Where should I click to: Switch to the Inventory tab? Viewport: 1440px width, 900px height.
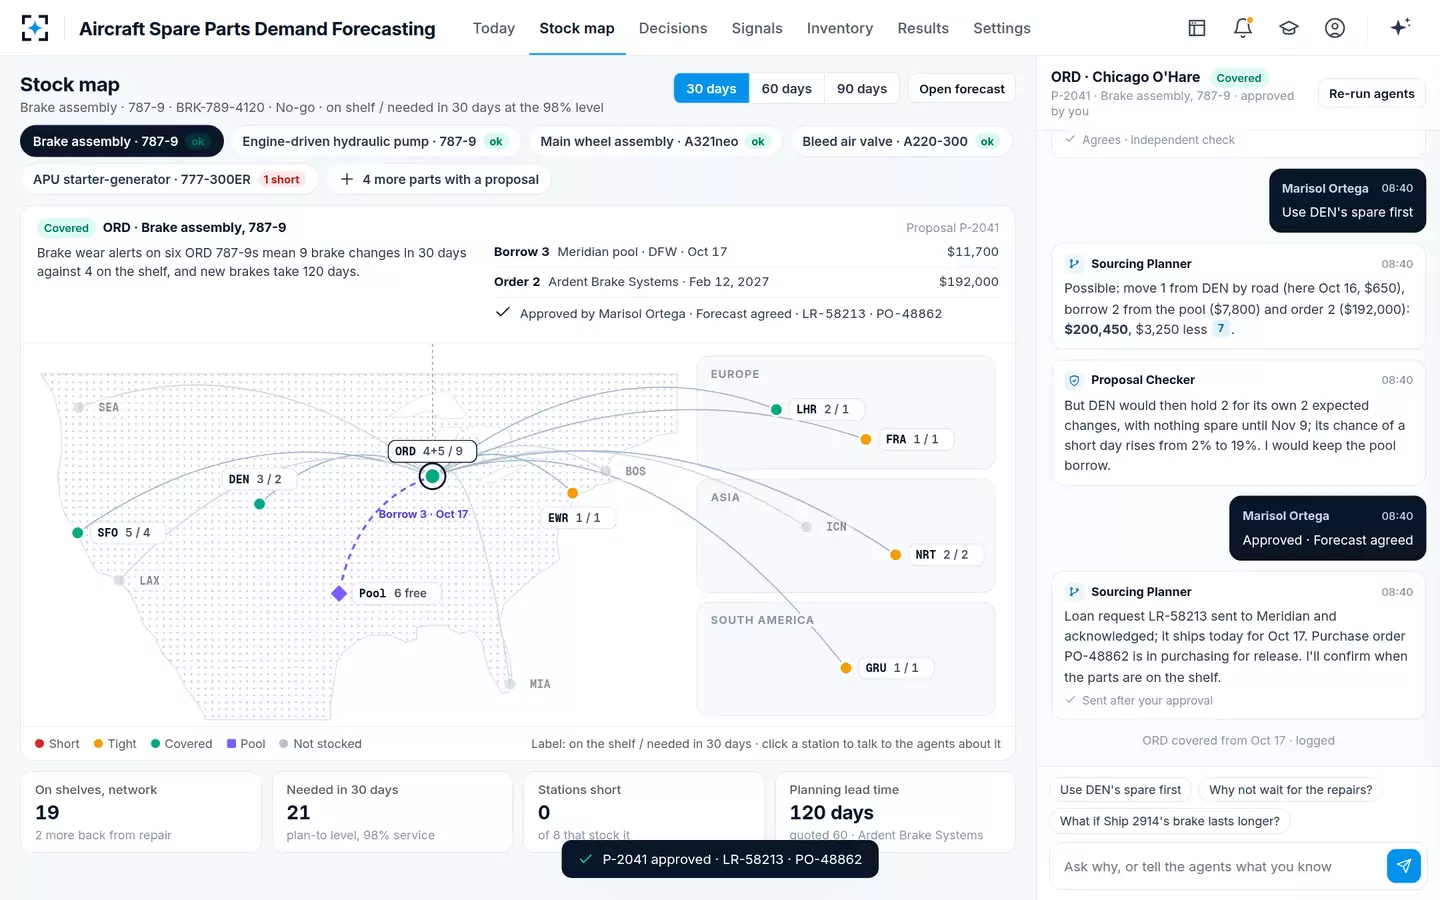(840, 28)
